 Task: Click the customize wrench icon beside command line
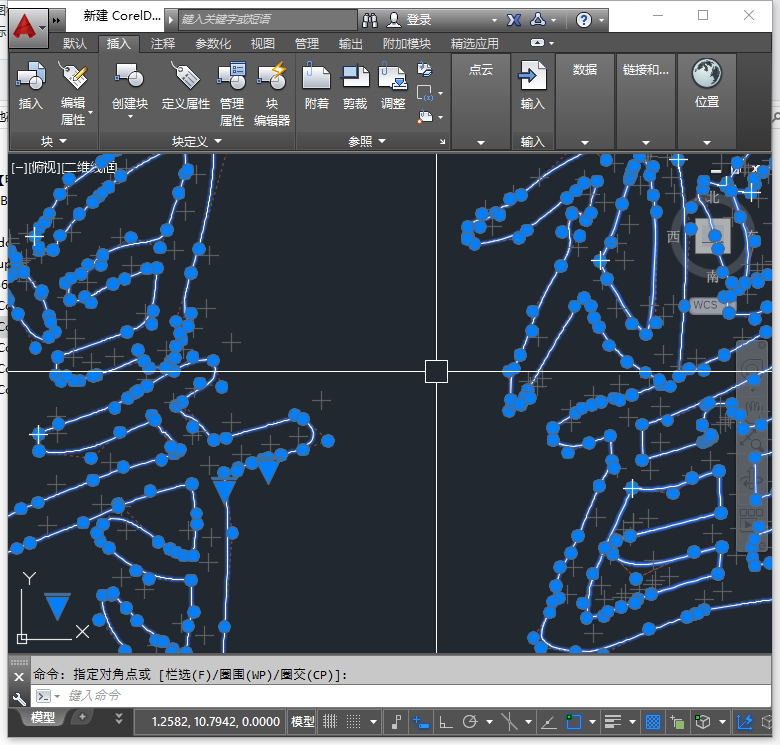pos(19,699)
